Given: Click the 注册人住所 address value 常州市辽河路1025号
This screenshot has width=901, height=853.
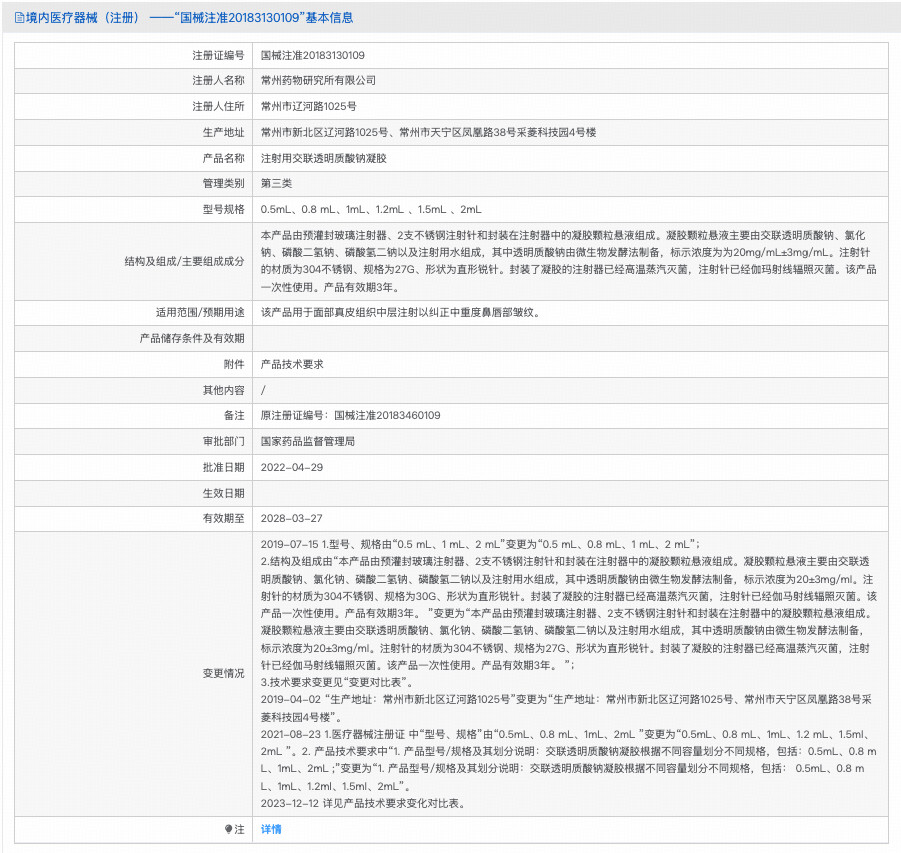Looking at the screenshot, I should tap(308, 106).
